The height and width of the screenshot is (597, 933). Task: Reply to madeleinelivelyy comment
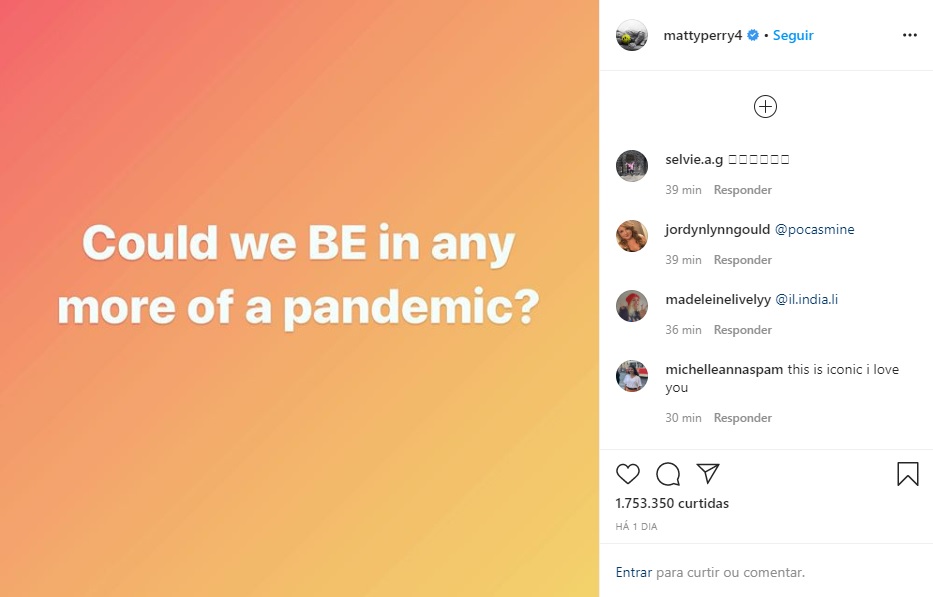pyautogui.click(x=742, y=330)
